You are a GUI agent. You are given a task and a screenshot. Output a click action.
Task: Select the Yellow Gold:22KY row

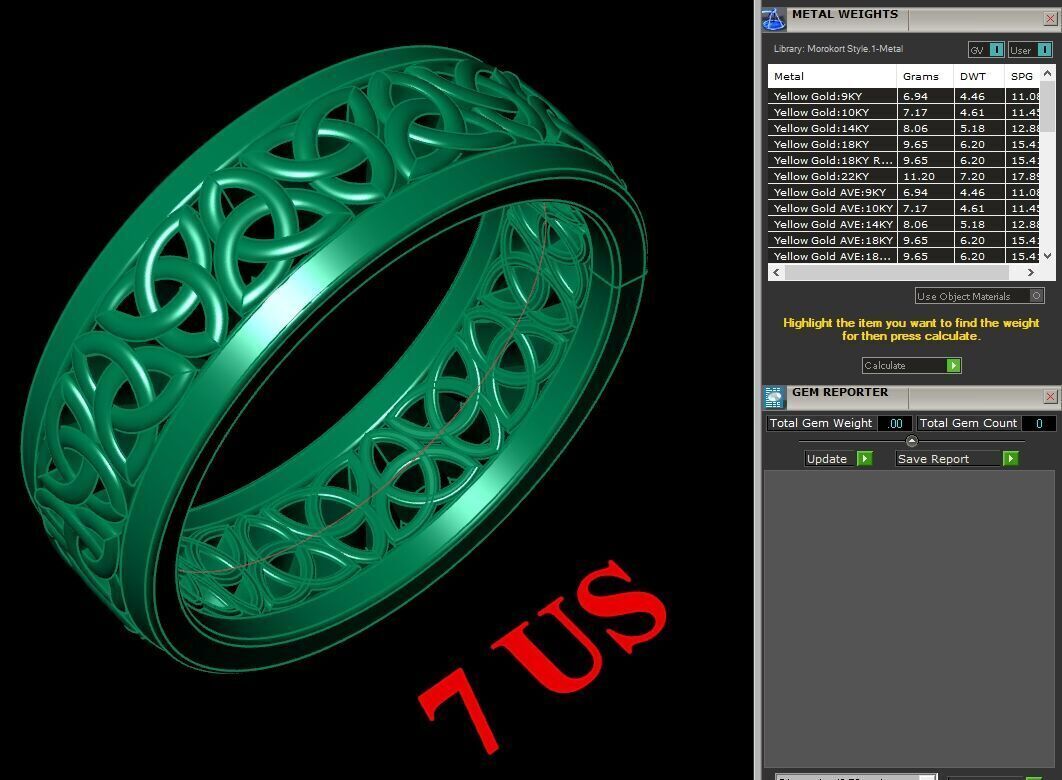coord(904,176)
